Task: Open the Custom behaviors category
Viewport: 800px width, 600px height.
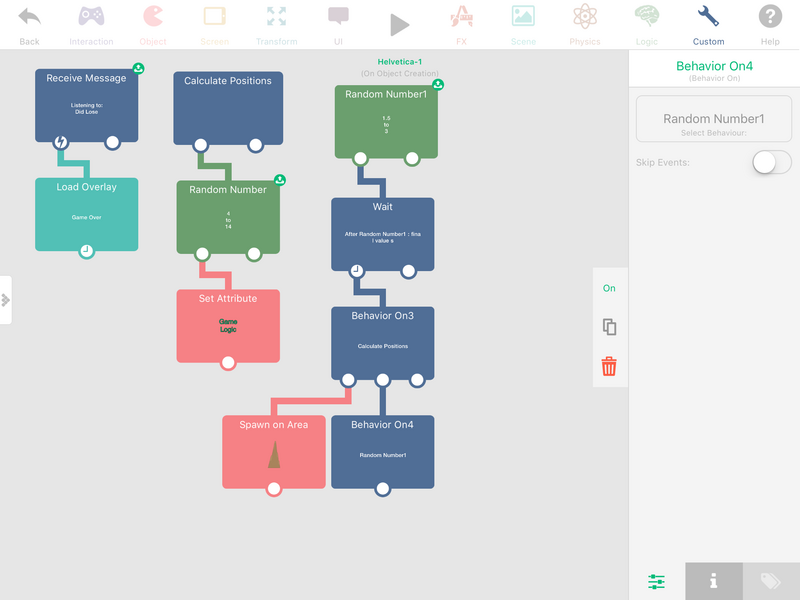Action: pyautogui.click(x=708, y=24)
